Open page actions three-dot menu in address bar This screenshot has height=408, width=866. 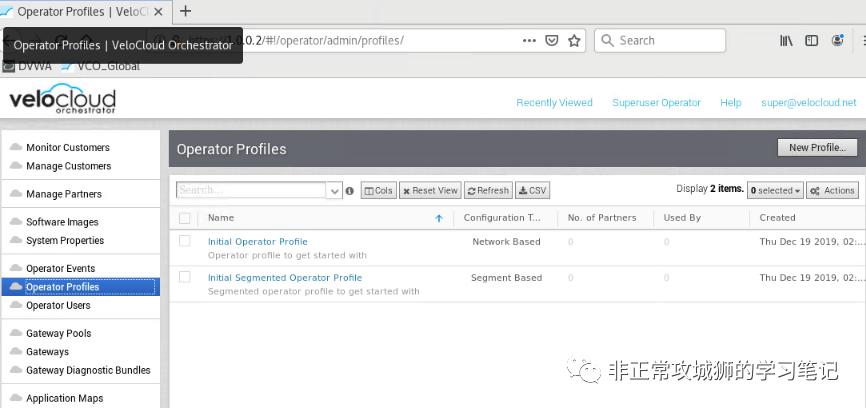point(529,41)
